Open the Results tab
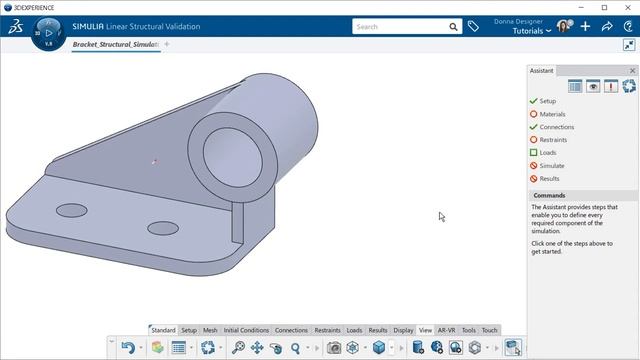This screenshot has width=640, height=360. (378, 330)
